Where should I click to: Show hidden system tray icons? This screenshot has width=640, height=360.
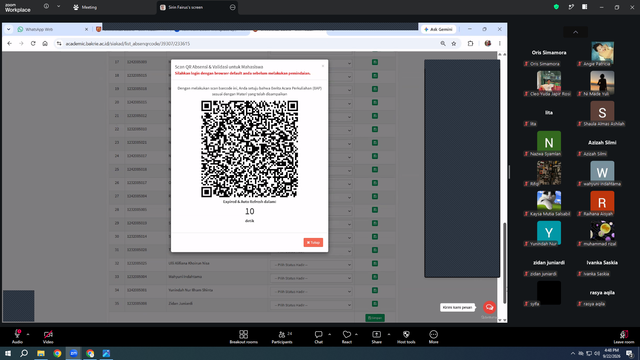(x=573, y=353)
